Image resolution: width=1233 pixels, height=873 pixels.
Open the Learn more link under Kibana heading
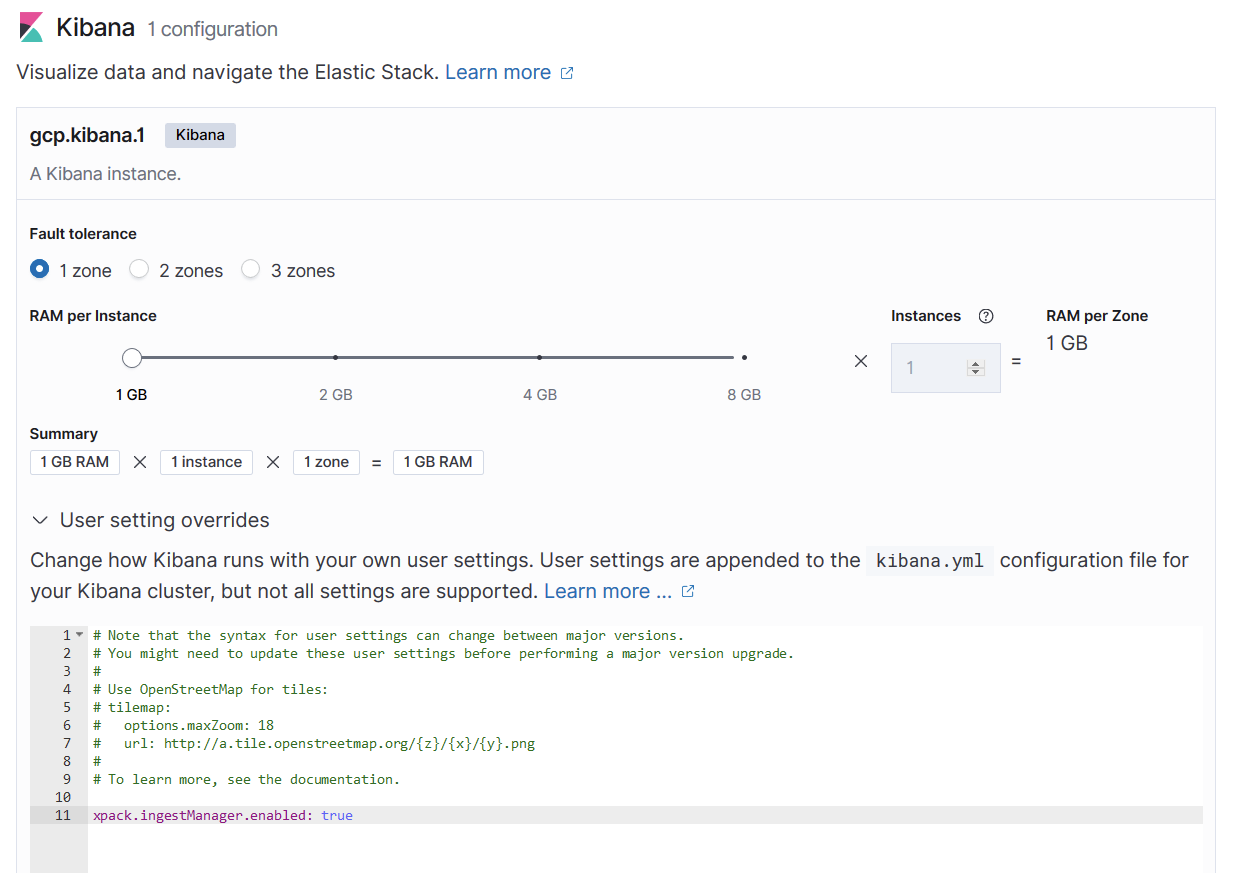click(x=498, y=72)
